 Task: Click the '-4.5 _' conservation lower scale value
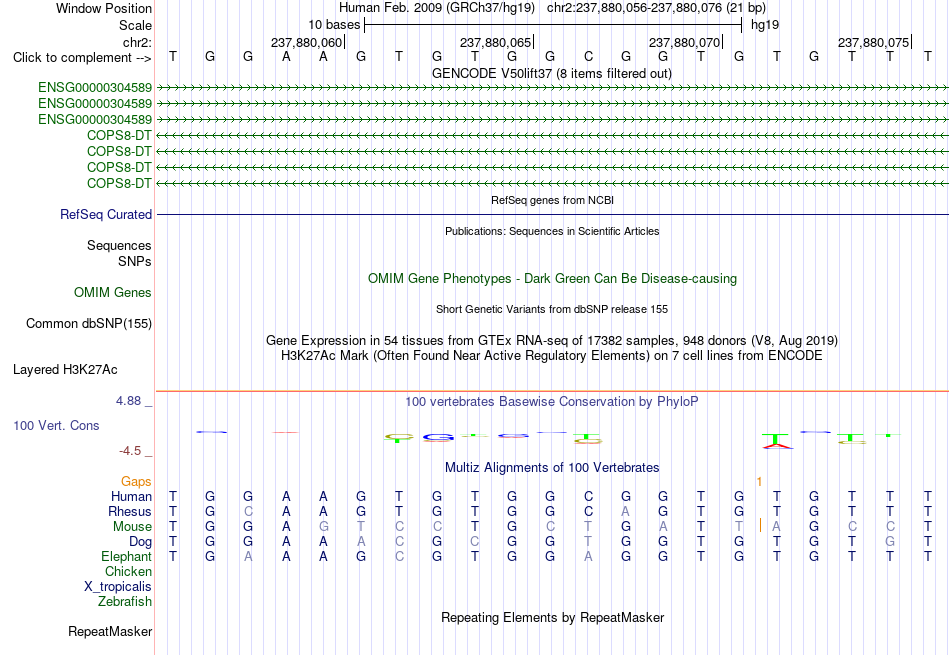coord(135,451)
